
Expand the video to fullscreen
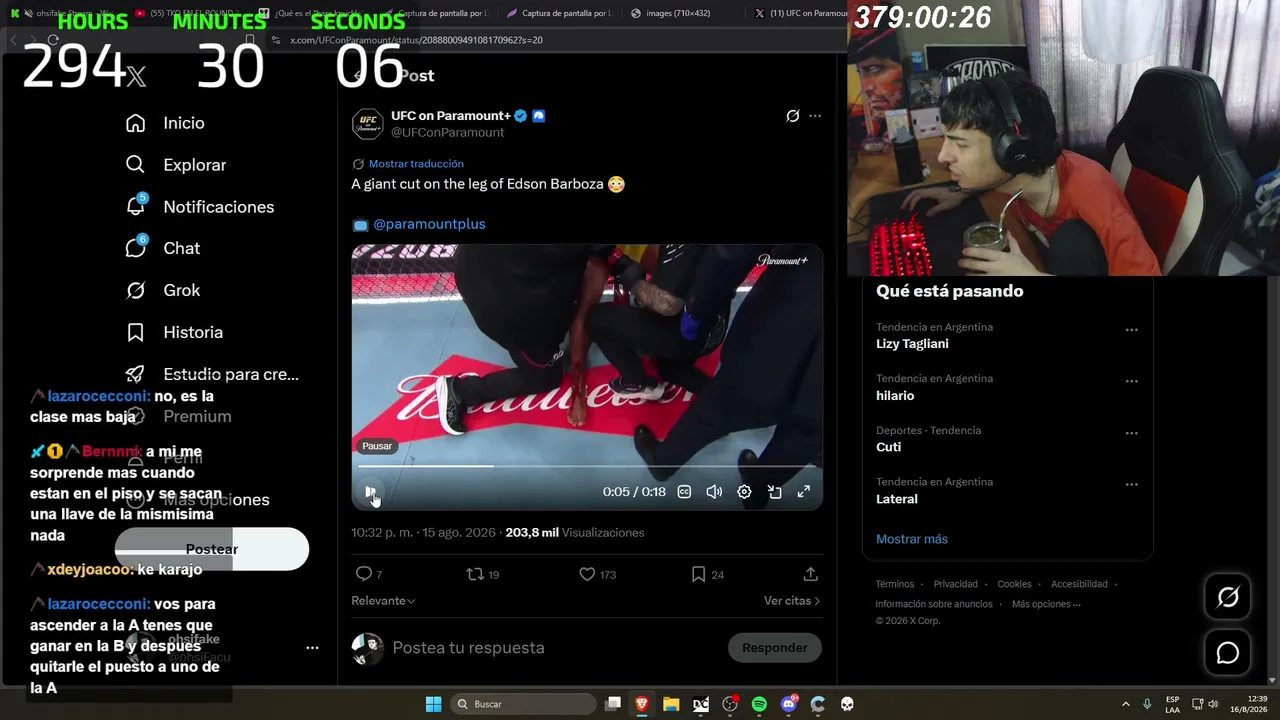coord(803,492)
